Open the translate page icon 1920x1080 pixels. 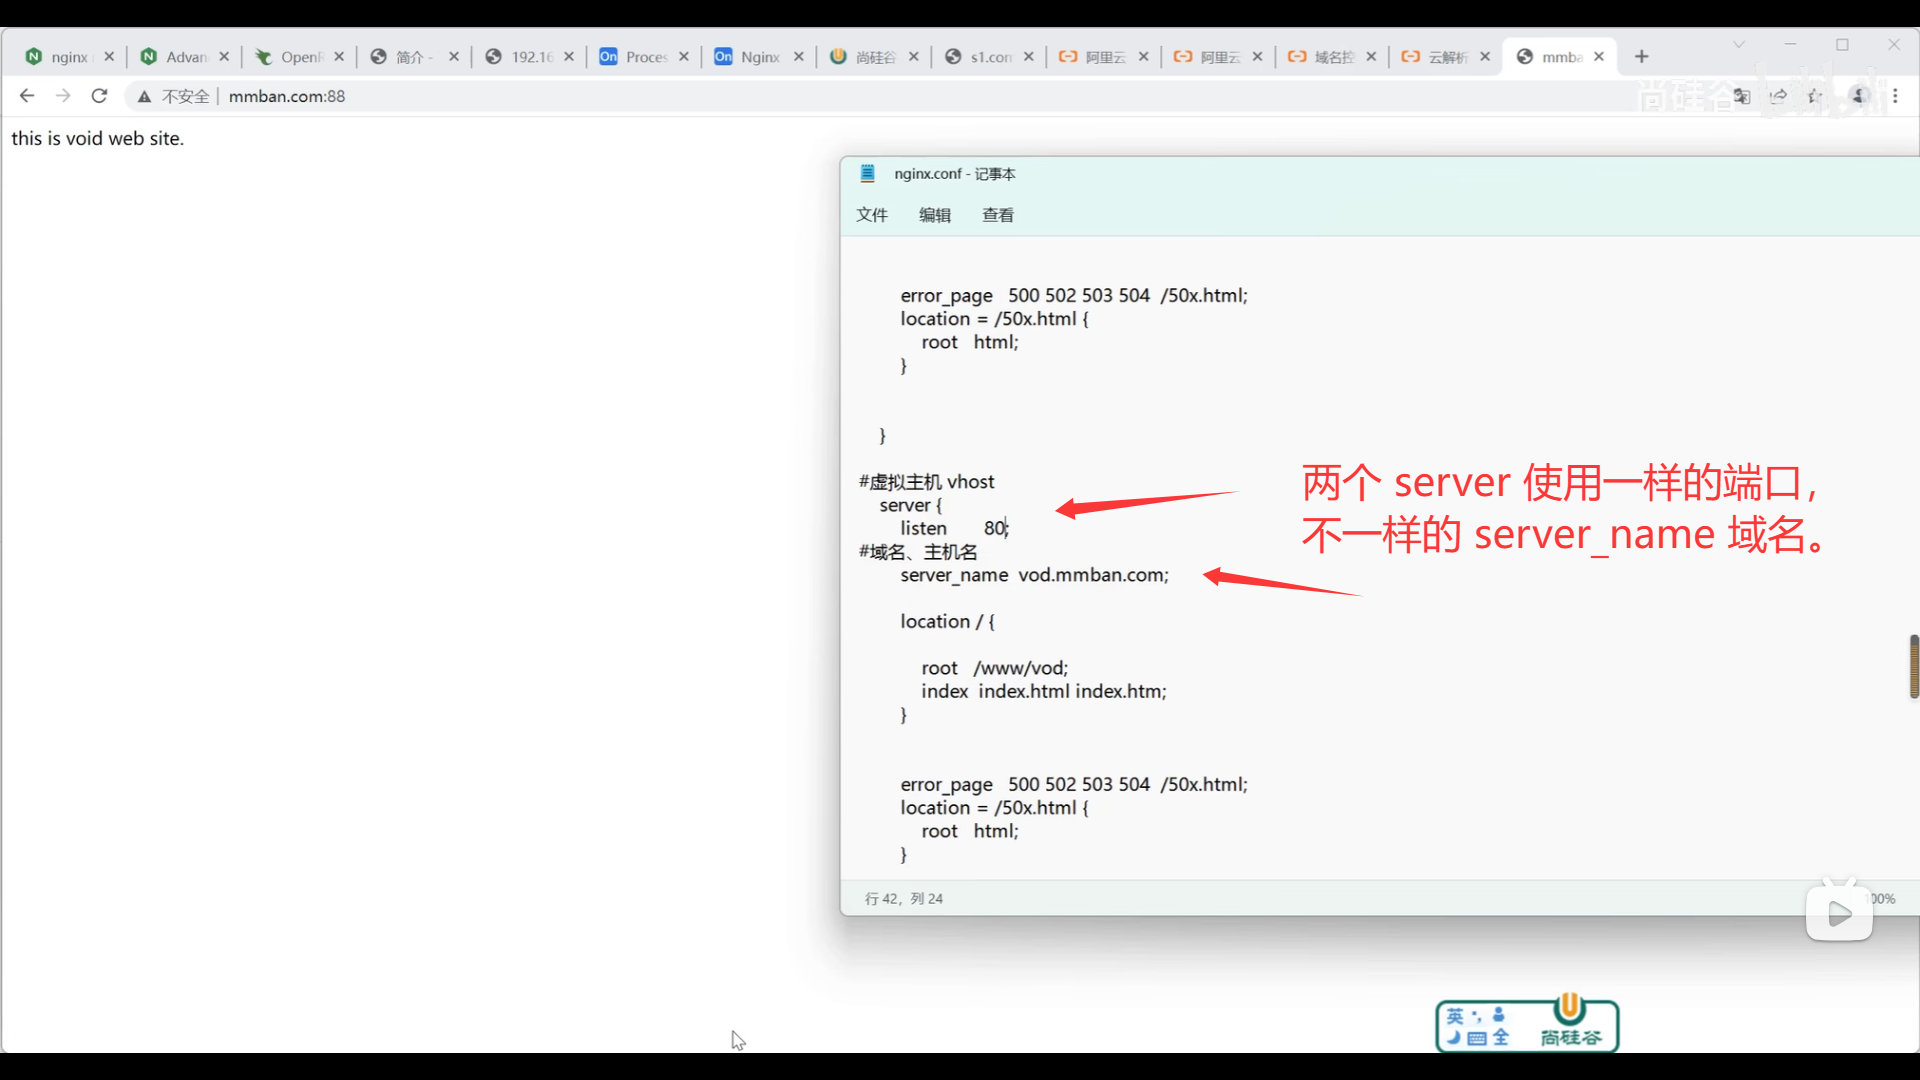(x=1742, y=96)
